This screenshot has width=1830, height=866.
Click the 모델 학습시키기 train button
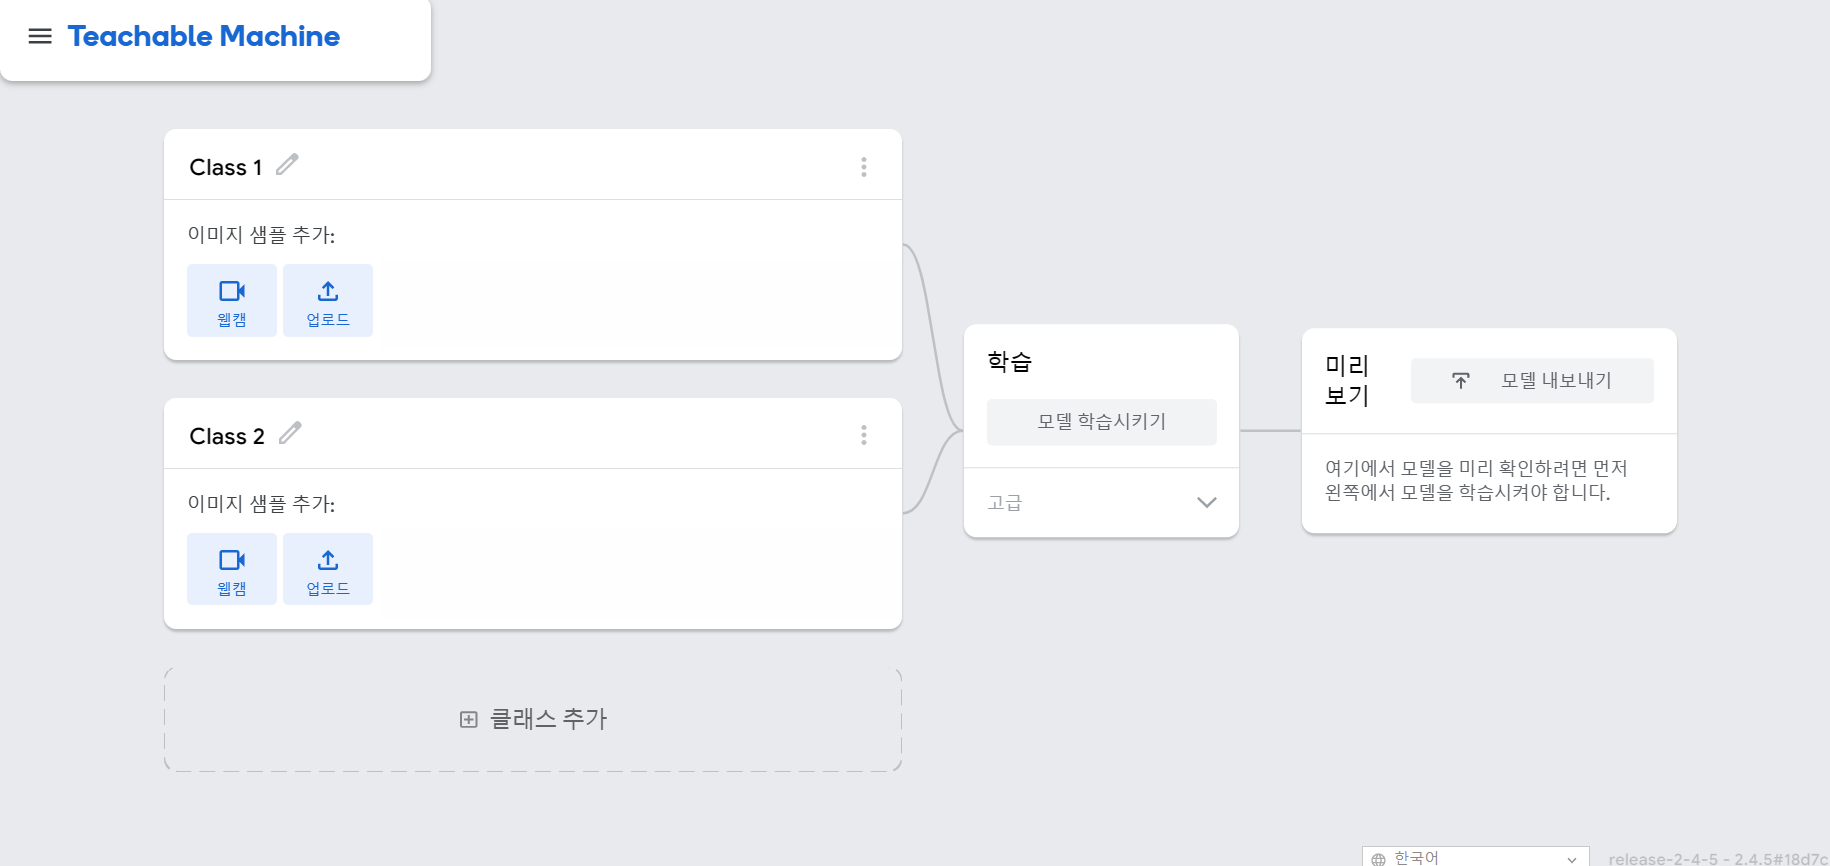pos(1102,422)
